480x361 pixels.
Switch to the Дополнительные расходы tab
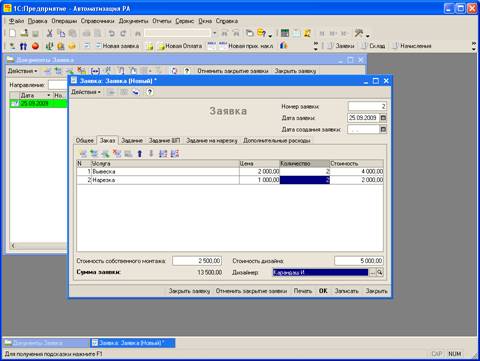[x=277, y=140]
